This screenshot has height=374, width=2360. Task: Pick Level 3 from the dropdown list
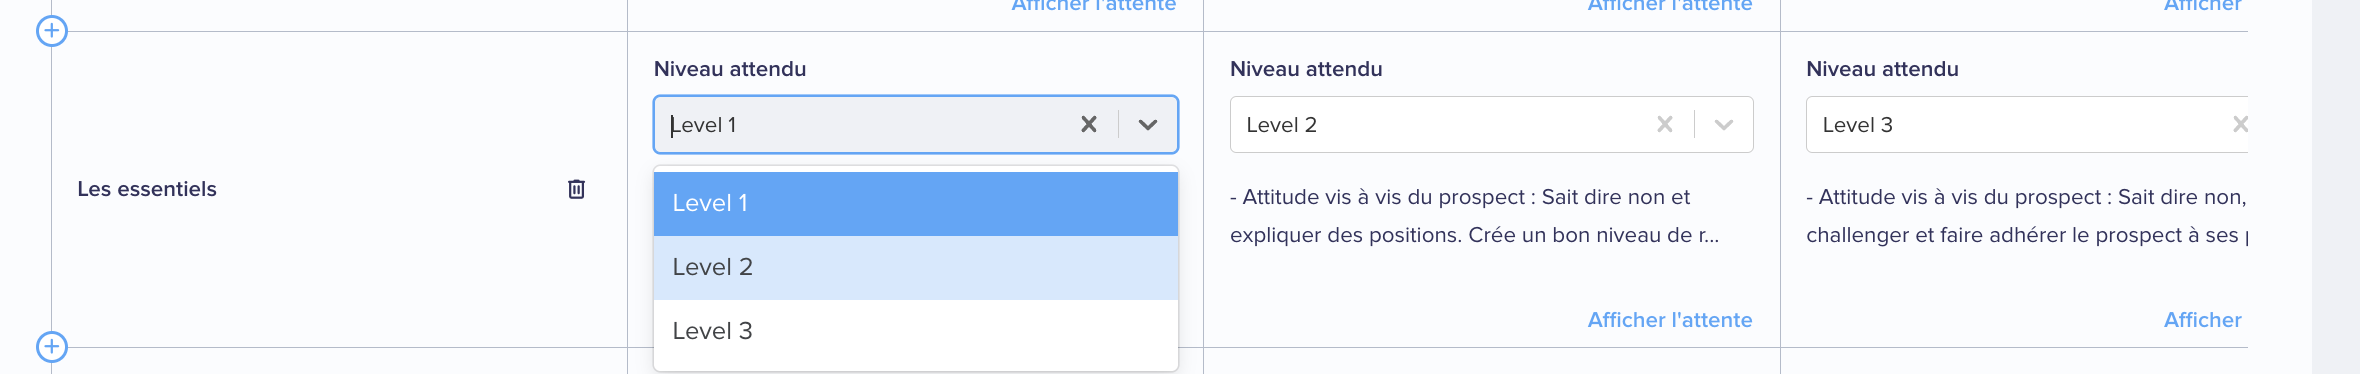(x=916, y=332)
